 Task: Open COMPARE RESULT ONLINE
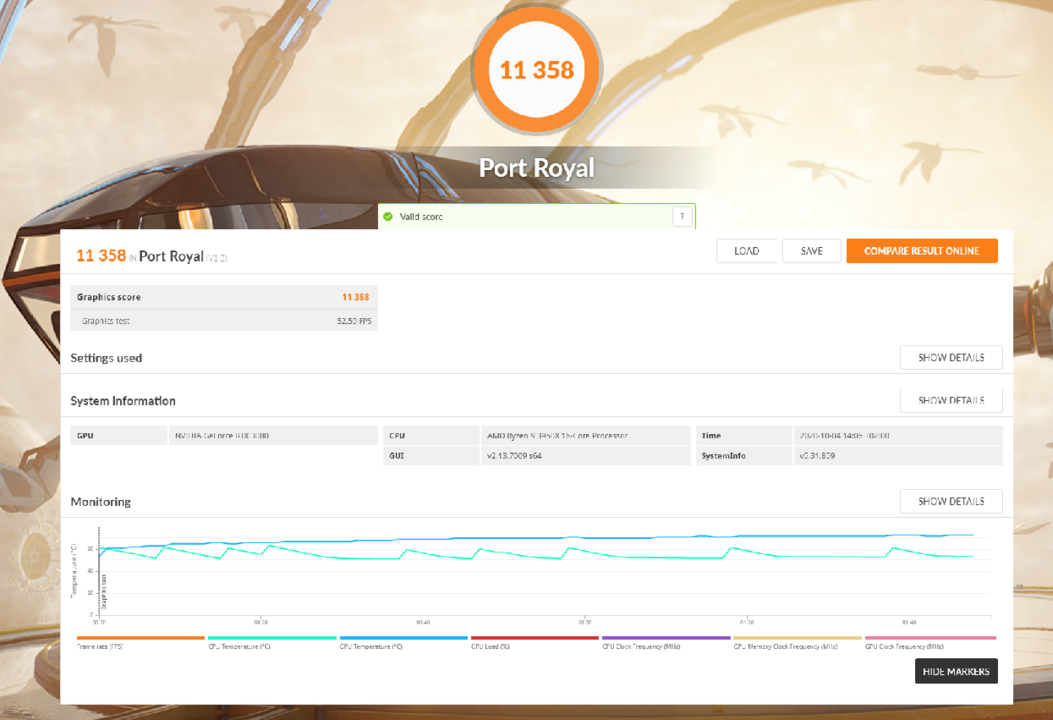[x=921, y=251]
